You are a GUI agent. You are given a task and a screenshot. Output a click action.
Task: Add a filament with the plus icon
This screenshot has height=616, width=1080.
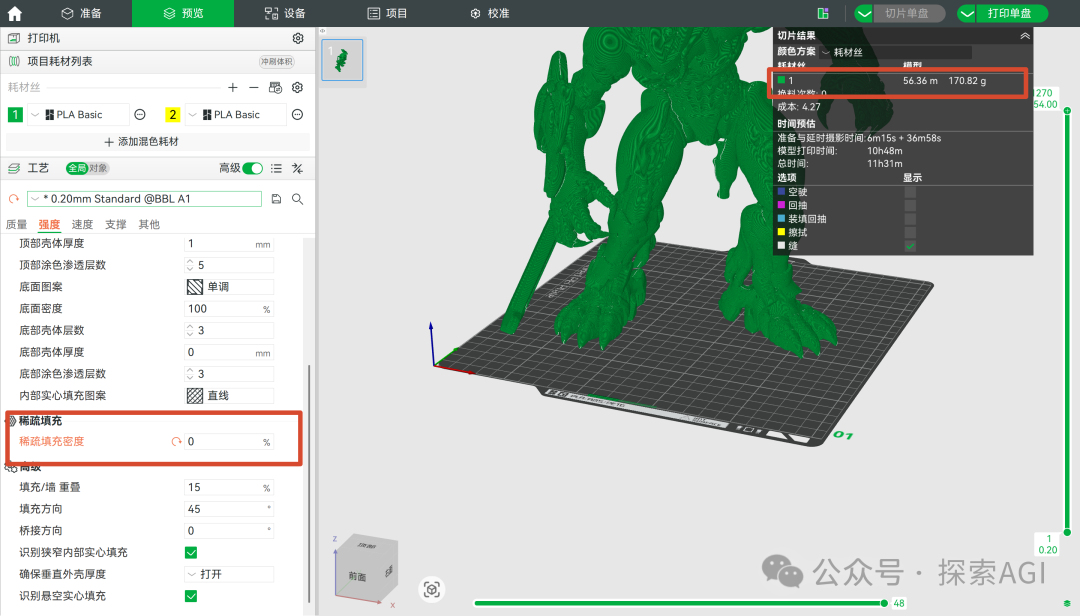pos(233,88)
